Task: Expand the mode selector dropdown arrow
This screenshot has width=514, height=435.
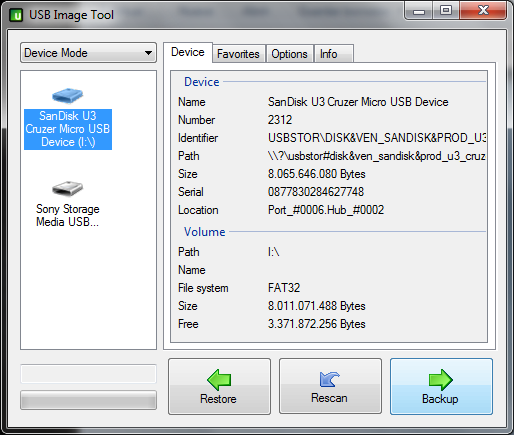Action: pyautogui.click(x=148, y=53)
